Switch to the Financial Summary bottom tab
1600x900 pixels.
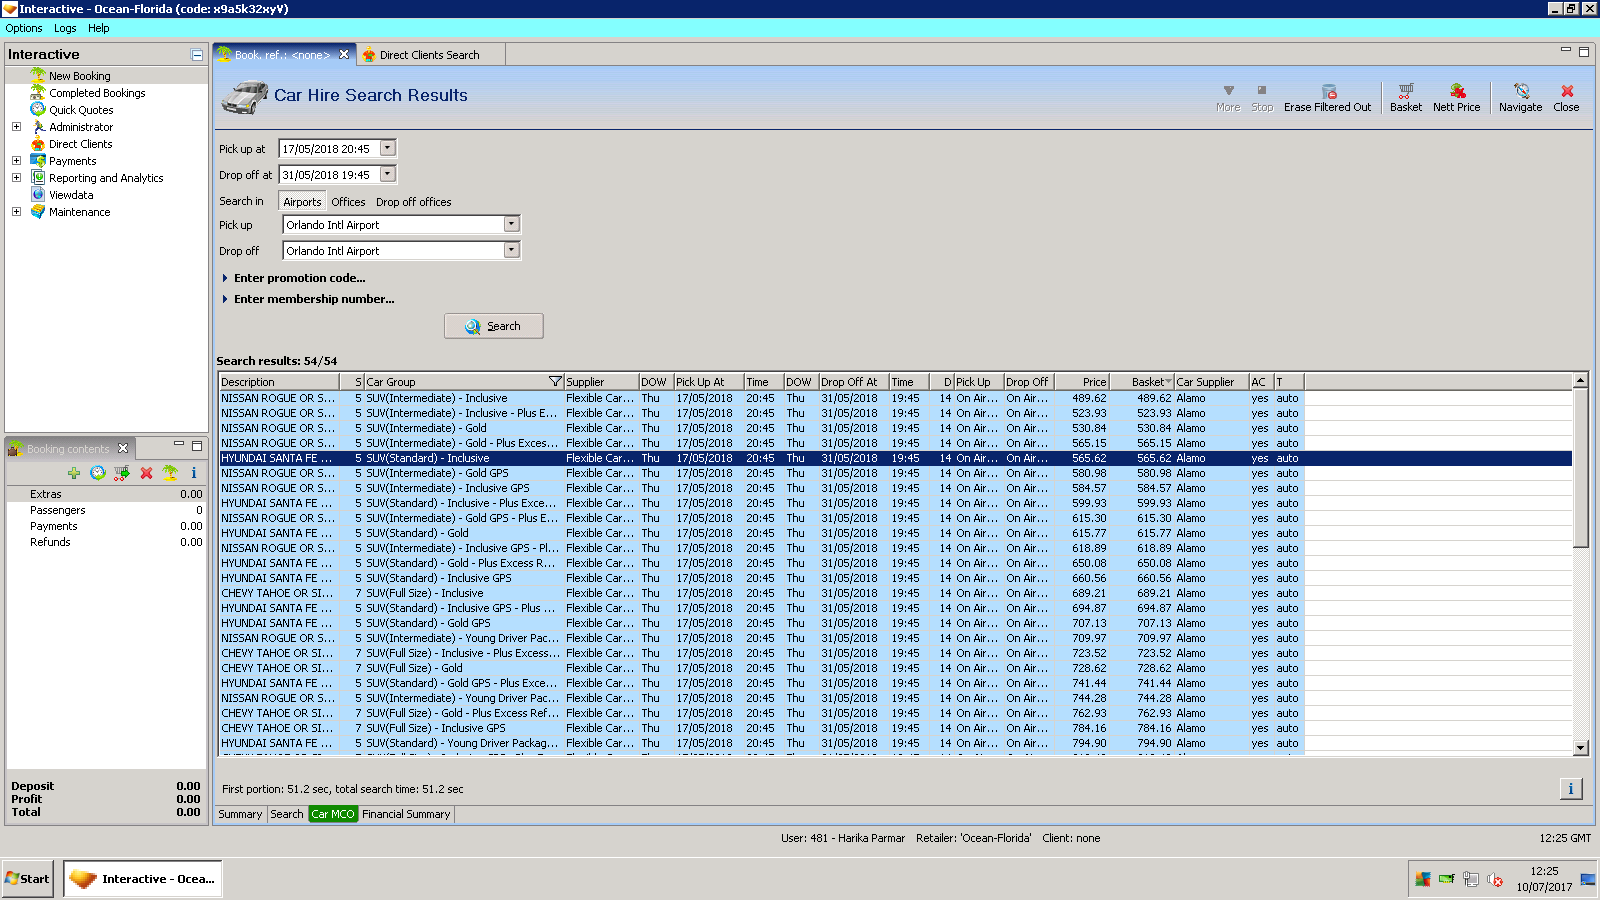[406, 814]
